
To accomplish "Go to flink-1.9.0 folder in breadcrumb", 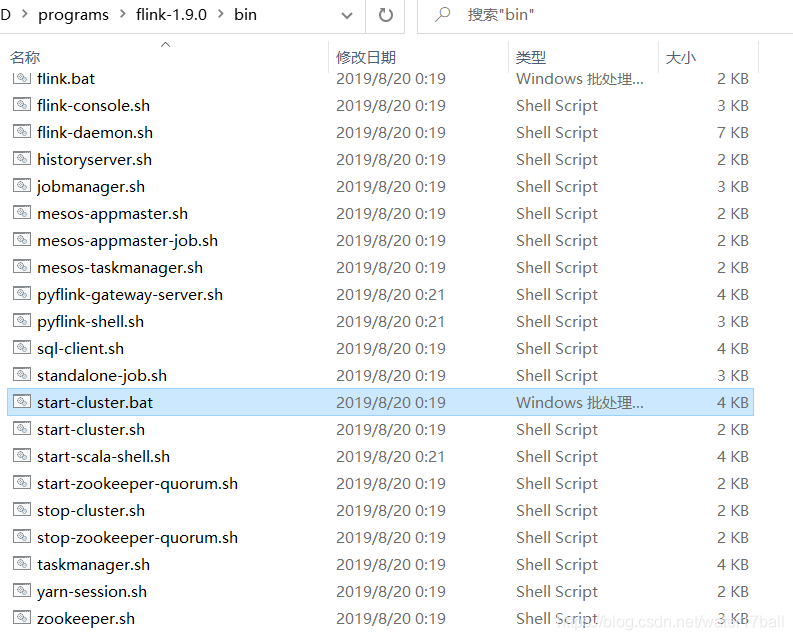I will pyautogui.click(x=171, y=15).
